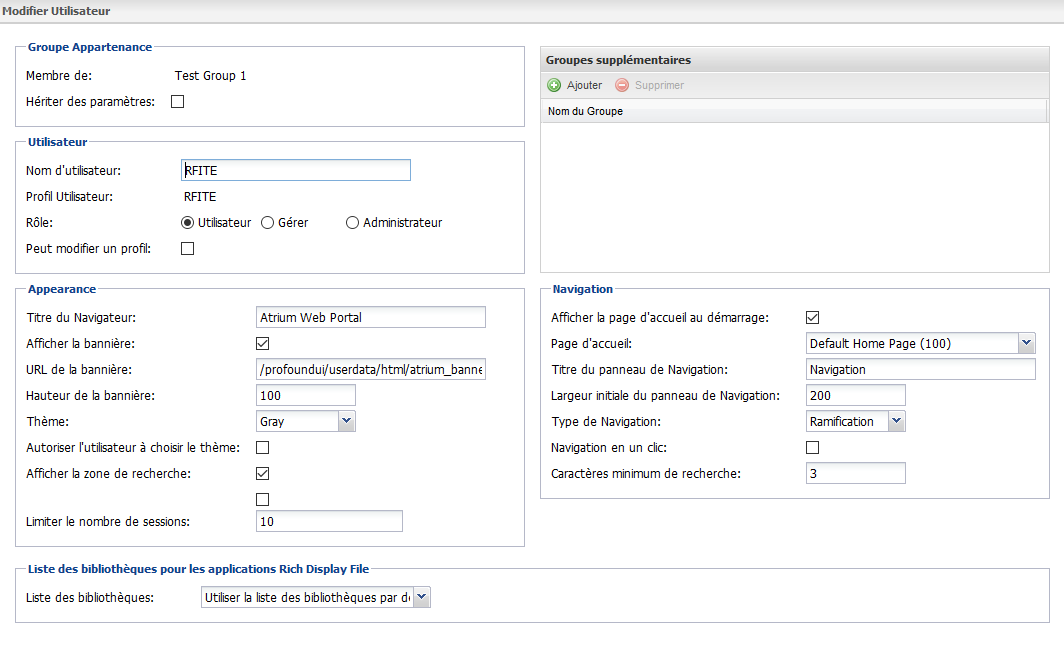Select the Gérer role radio button

point(267,223)
